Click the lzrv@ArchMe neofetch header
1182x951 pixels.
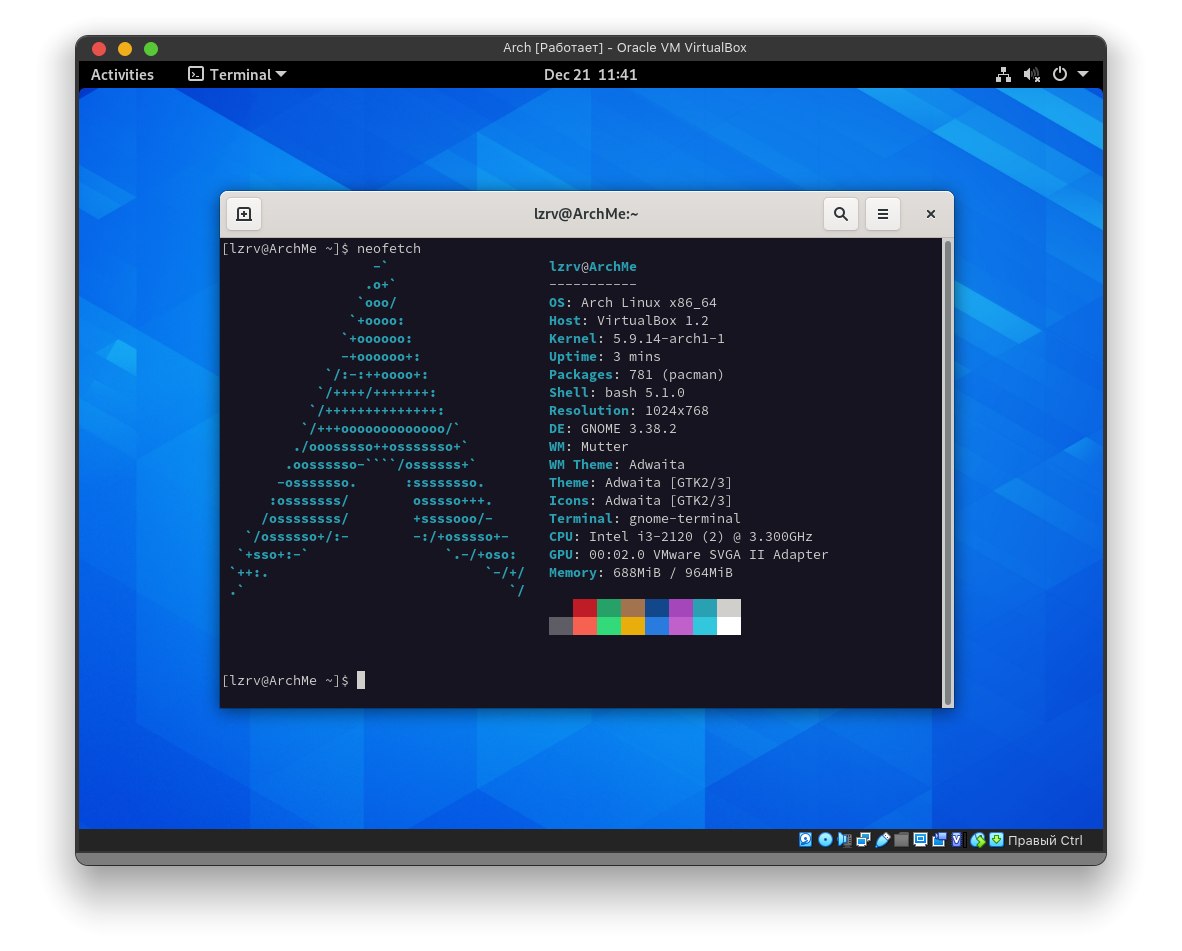pyautogui.click(x=593, y=267)
